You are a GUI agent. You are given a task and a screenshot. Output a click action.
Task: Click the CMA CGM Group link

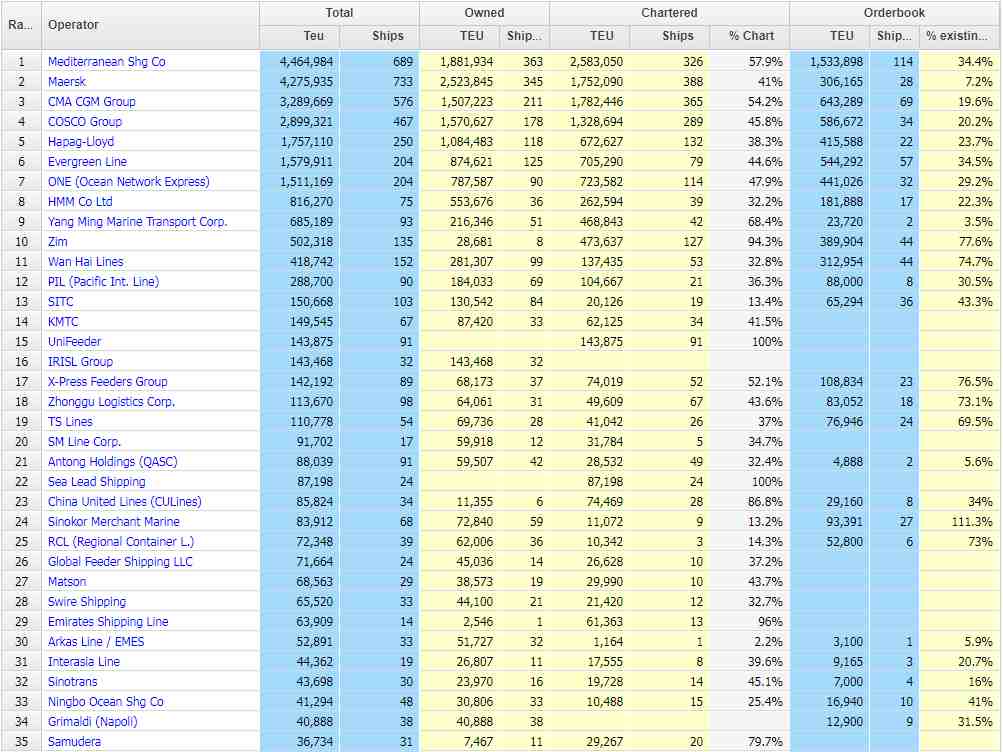[91, 102]
